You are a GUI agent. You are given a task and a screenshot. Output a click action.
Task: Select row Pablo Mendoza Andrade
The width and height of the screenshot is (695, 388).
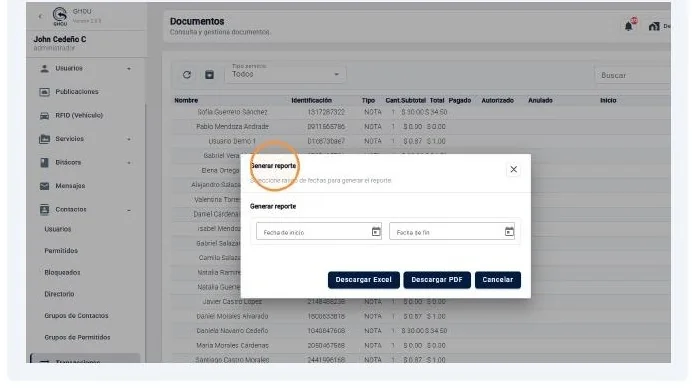pyautogui.click(x=421, y=127)
